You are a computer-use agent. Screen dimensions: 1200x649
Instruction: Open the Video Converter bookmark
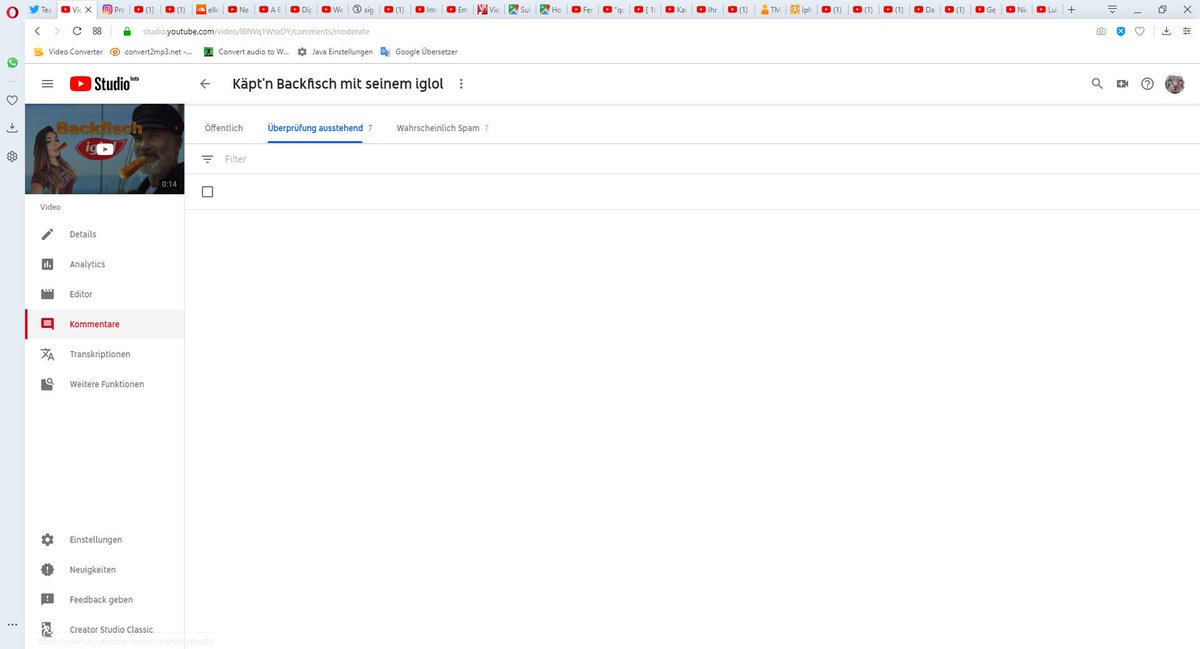point(68,51)
